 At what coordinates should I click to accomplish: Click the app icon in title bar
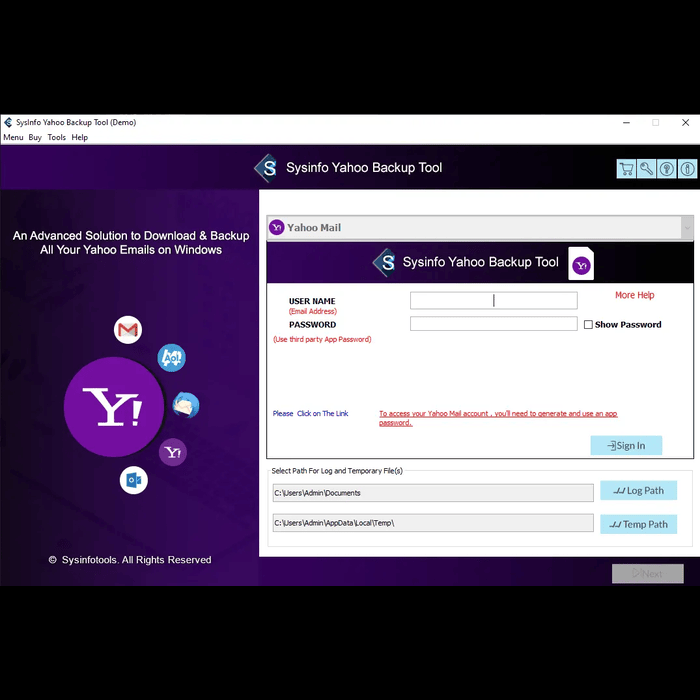(x=8, y=122)
